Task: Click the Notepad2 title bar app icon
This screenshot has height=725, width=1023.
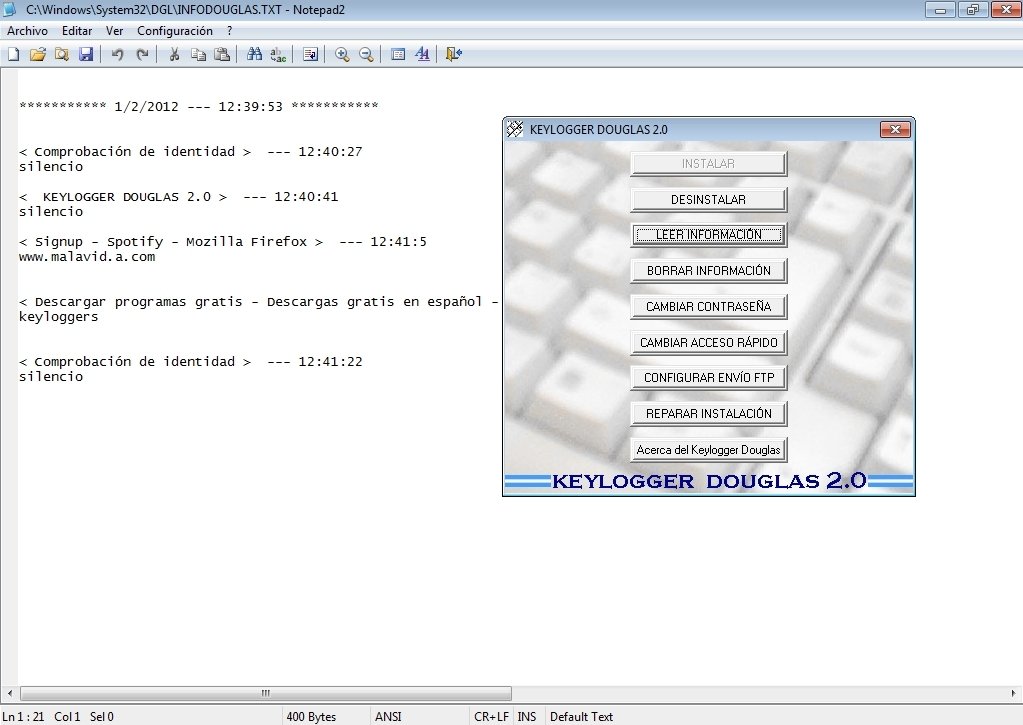Action: click(10, 10)
